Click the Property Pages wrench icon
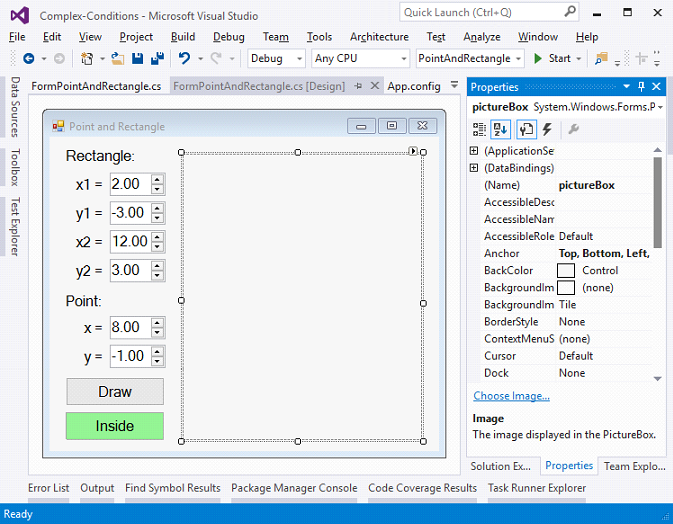 pyautogui.click(x=573, y=129)
